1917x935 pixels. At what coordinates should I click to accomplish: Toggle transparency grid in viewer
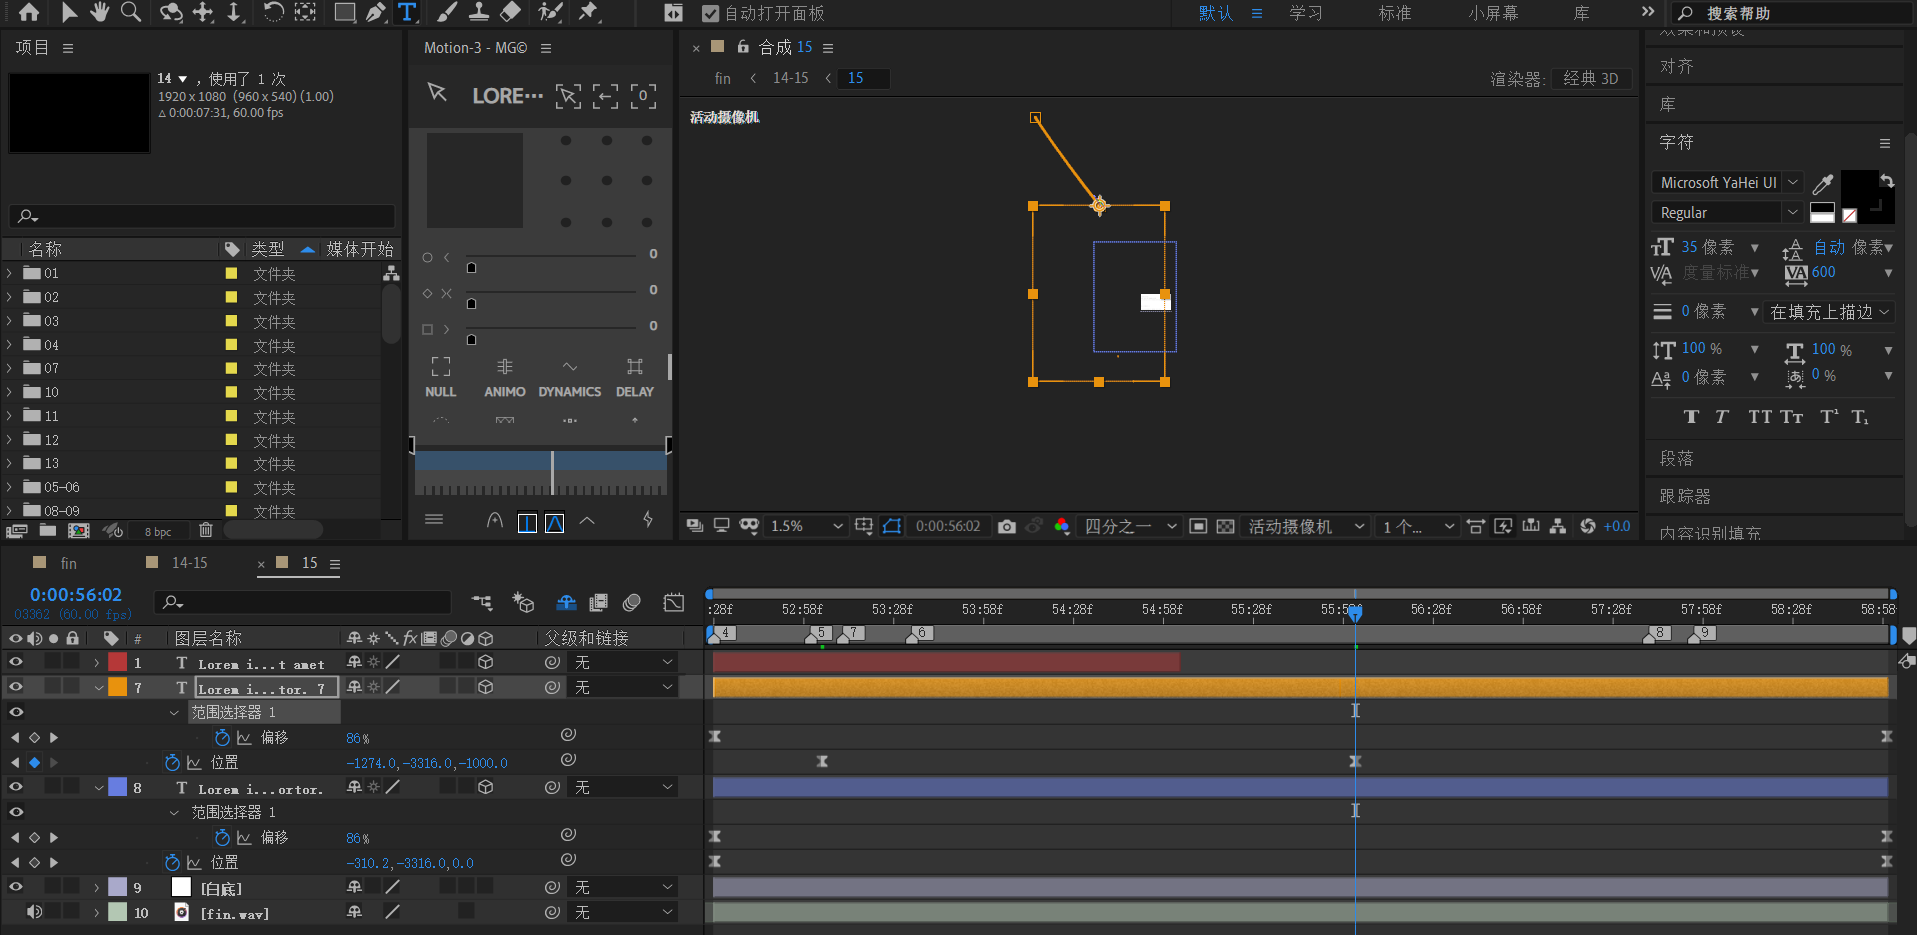[x=1225, y=526]
